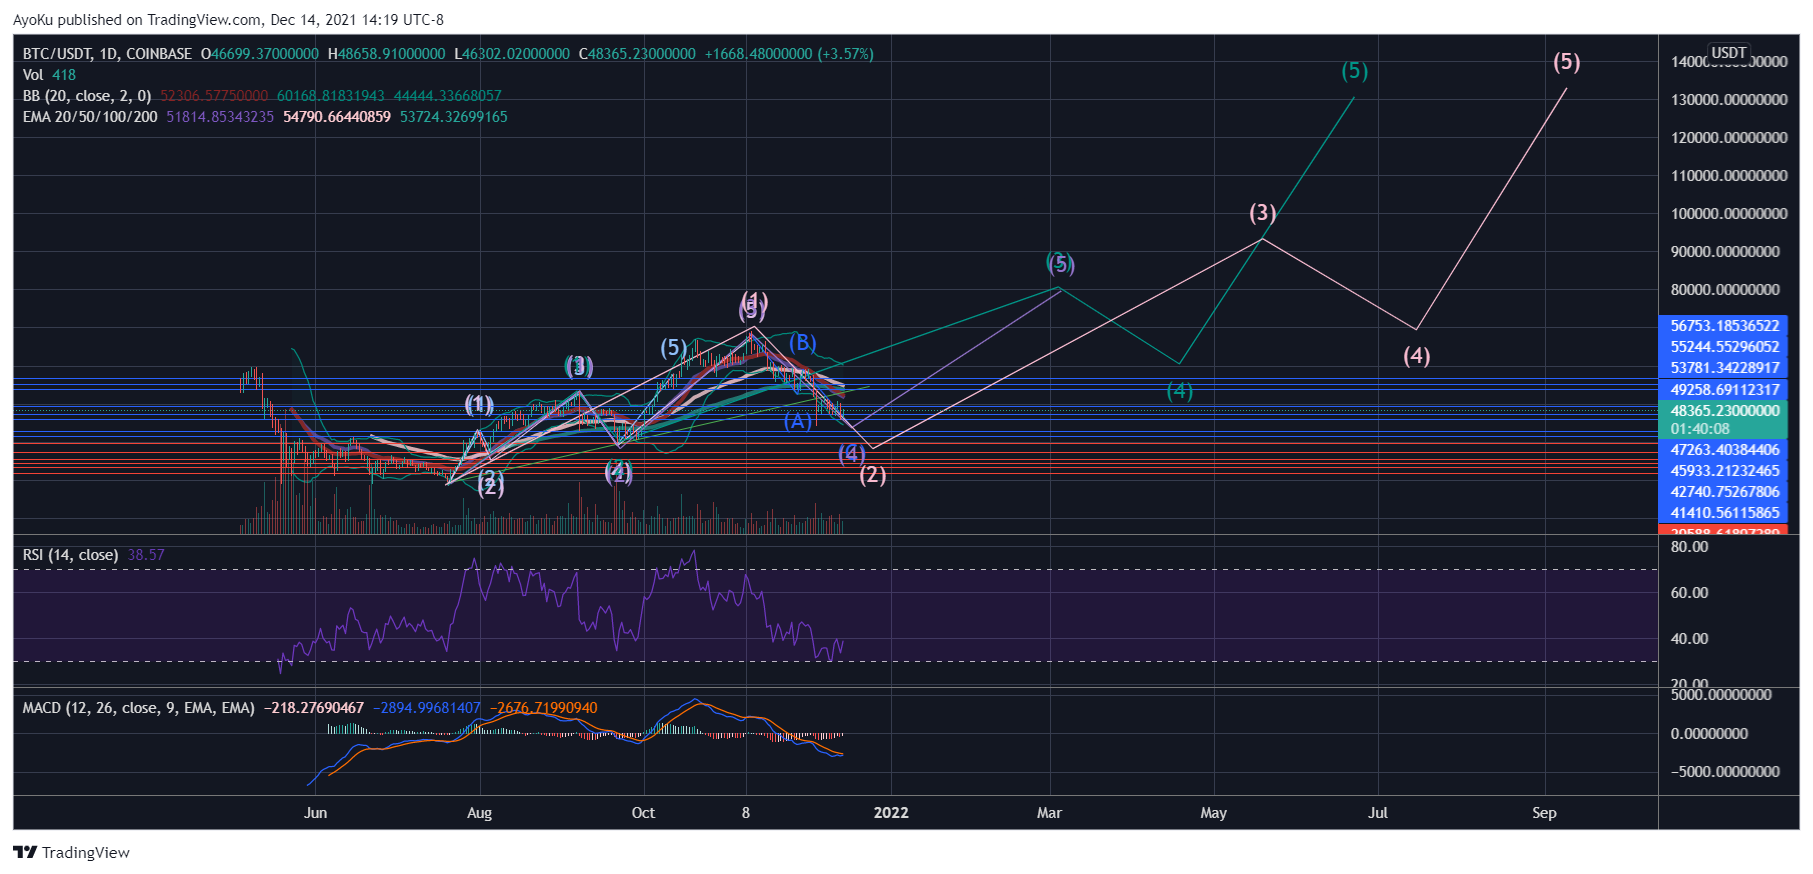This screenshot has height=874, width=1813.
Task: Click the high price value H48658.91
Action: click(x=387, y=54)
